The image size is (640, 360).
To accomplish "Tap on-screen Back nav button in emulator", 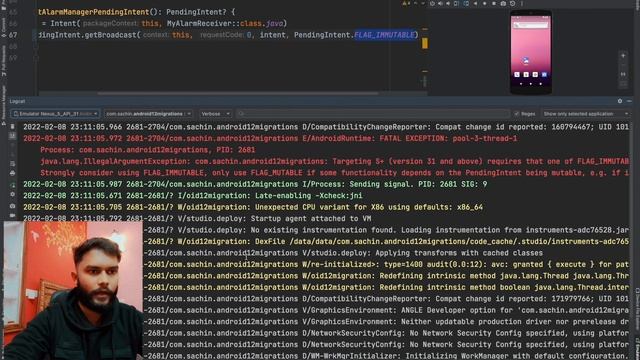I will [521, 84].
